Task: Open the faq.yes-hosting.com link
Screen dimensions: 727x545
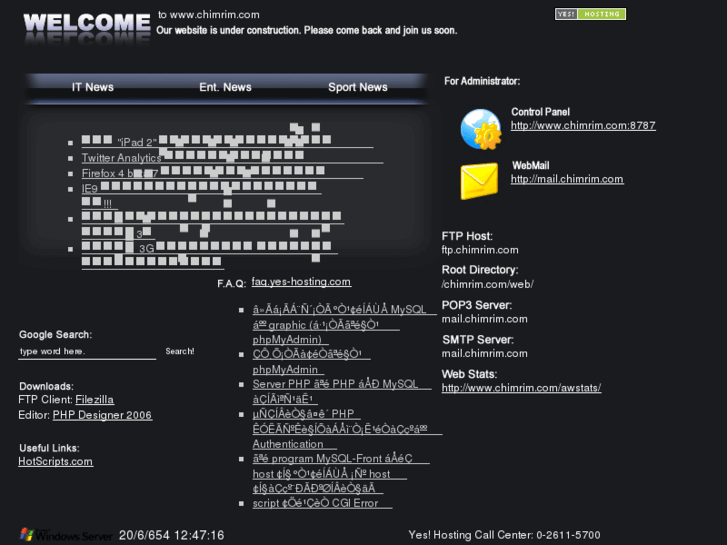Action: point(301,282)
